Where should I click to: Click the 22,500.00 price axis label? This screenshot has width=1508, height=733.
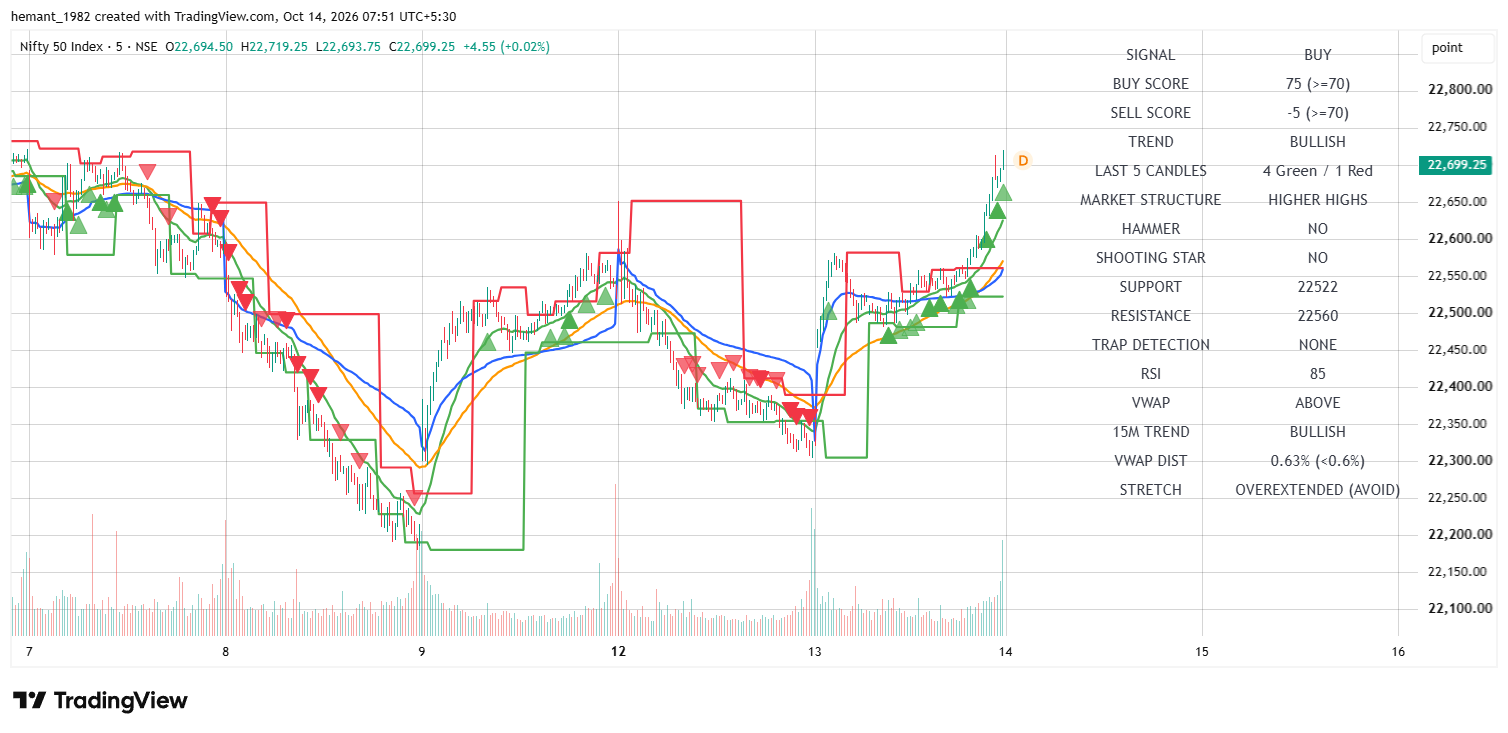1460,312
